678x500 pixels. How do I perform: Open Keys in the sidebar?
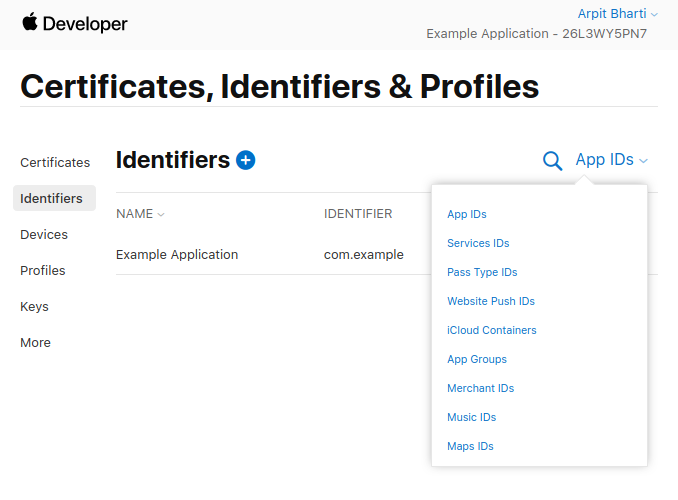click(34, 306)
